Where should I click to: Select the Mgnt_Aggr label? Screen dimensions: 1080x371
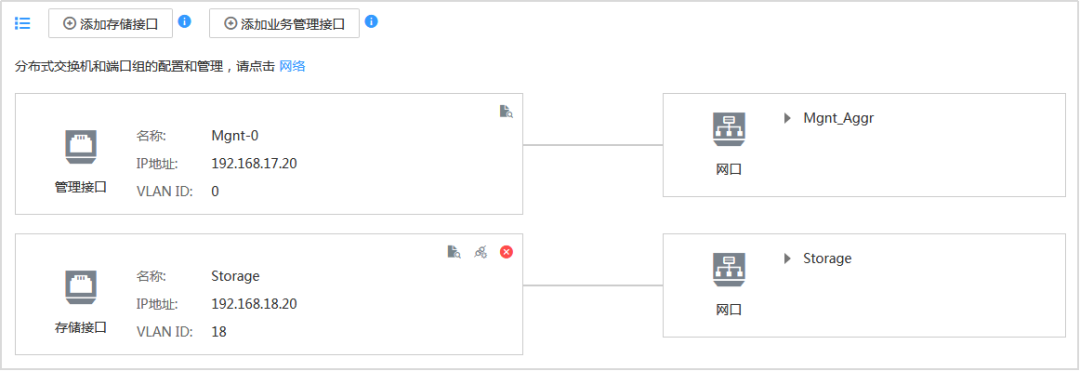point(838,118)
